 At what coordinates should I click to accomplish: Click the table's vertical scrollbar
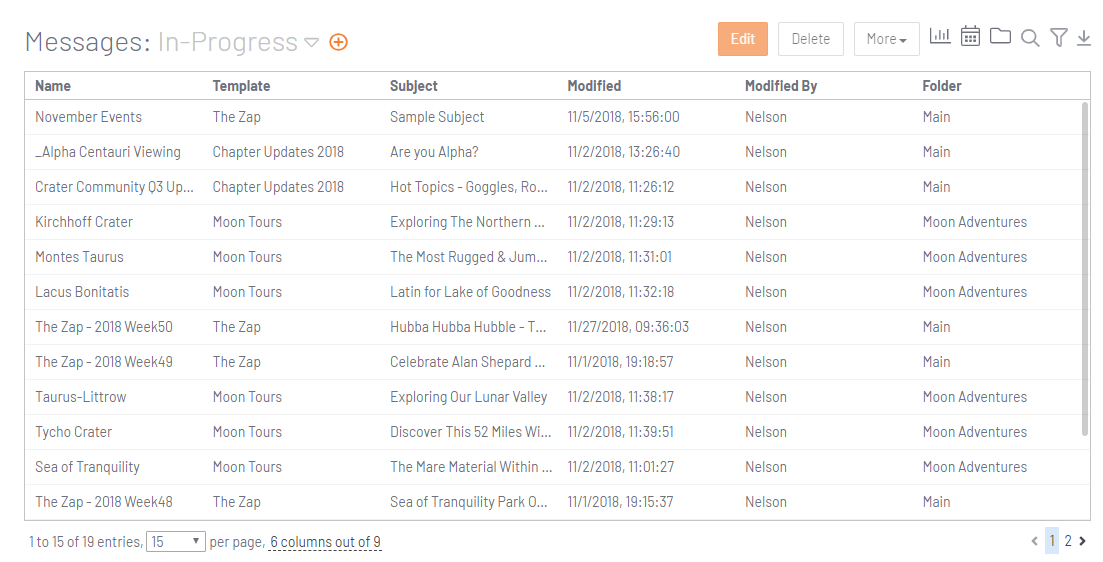coord(1085,269)
